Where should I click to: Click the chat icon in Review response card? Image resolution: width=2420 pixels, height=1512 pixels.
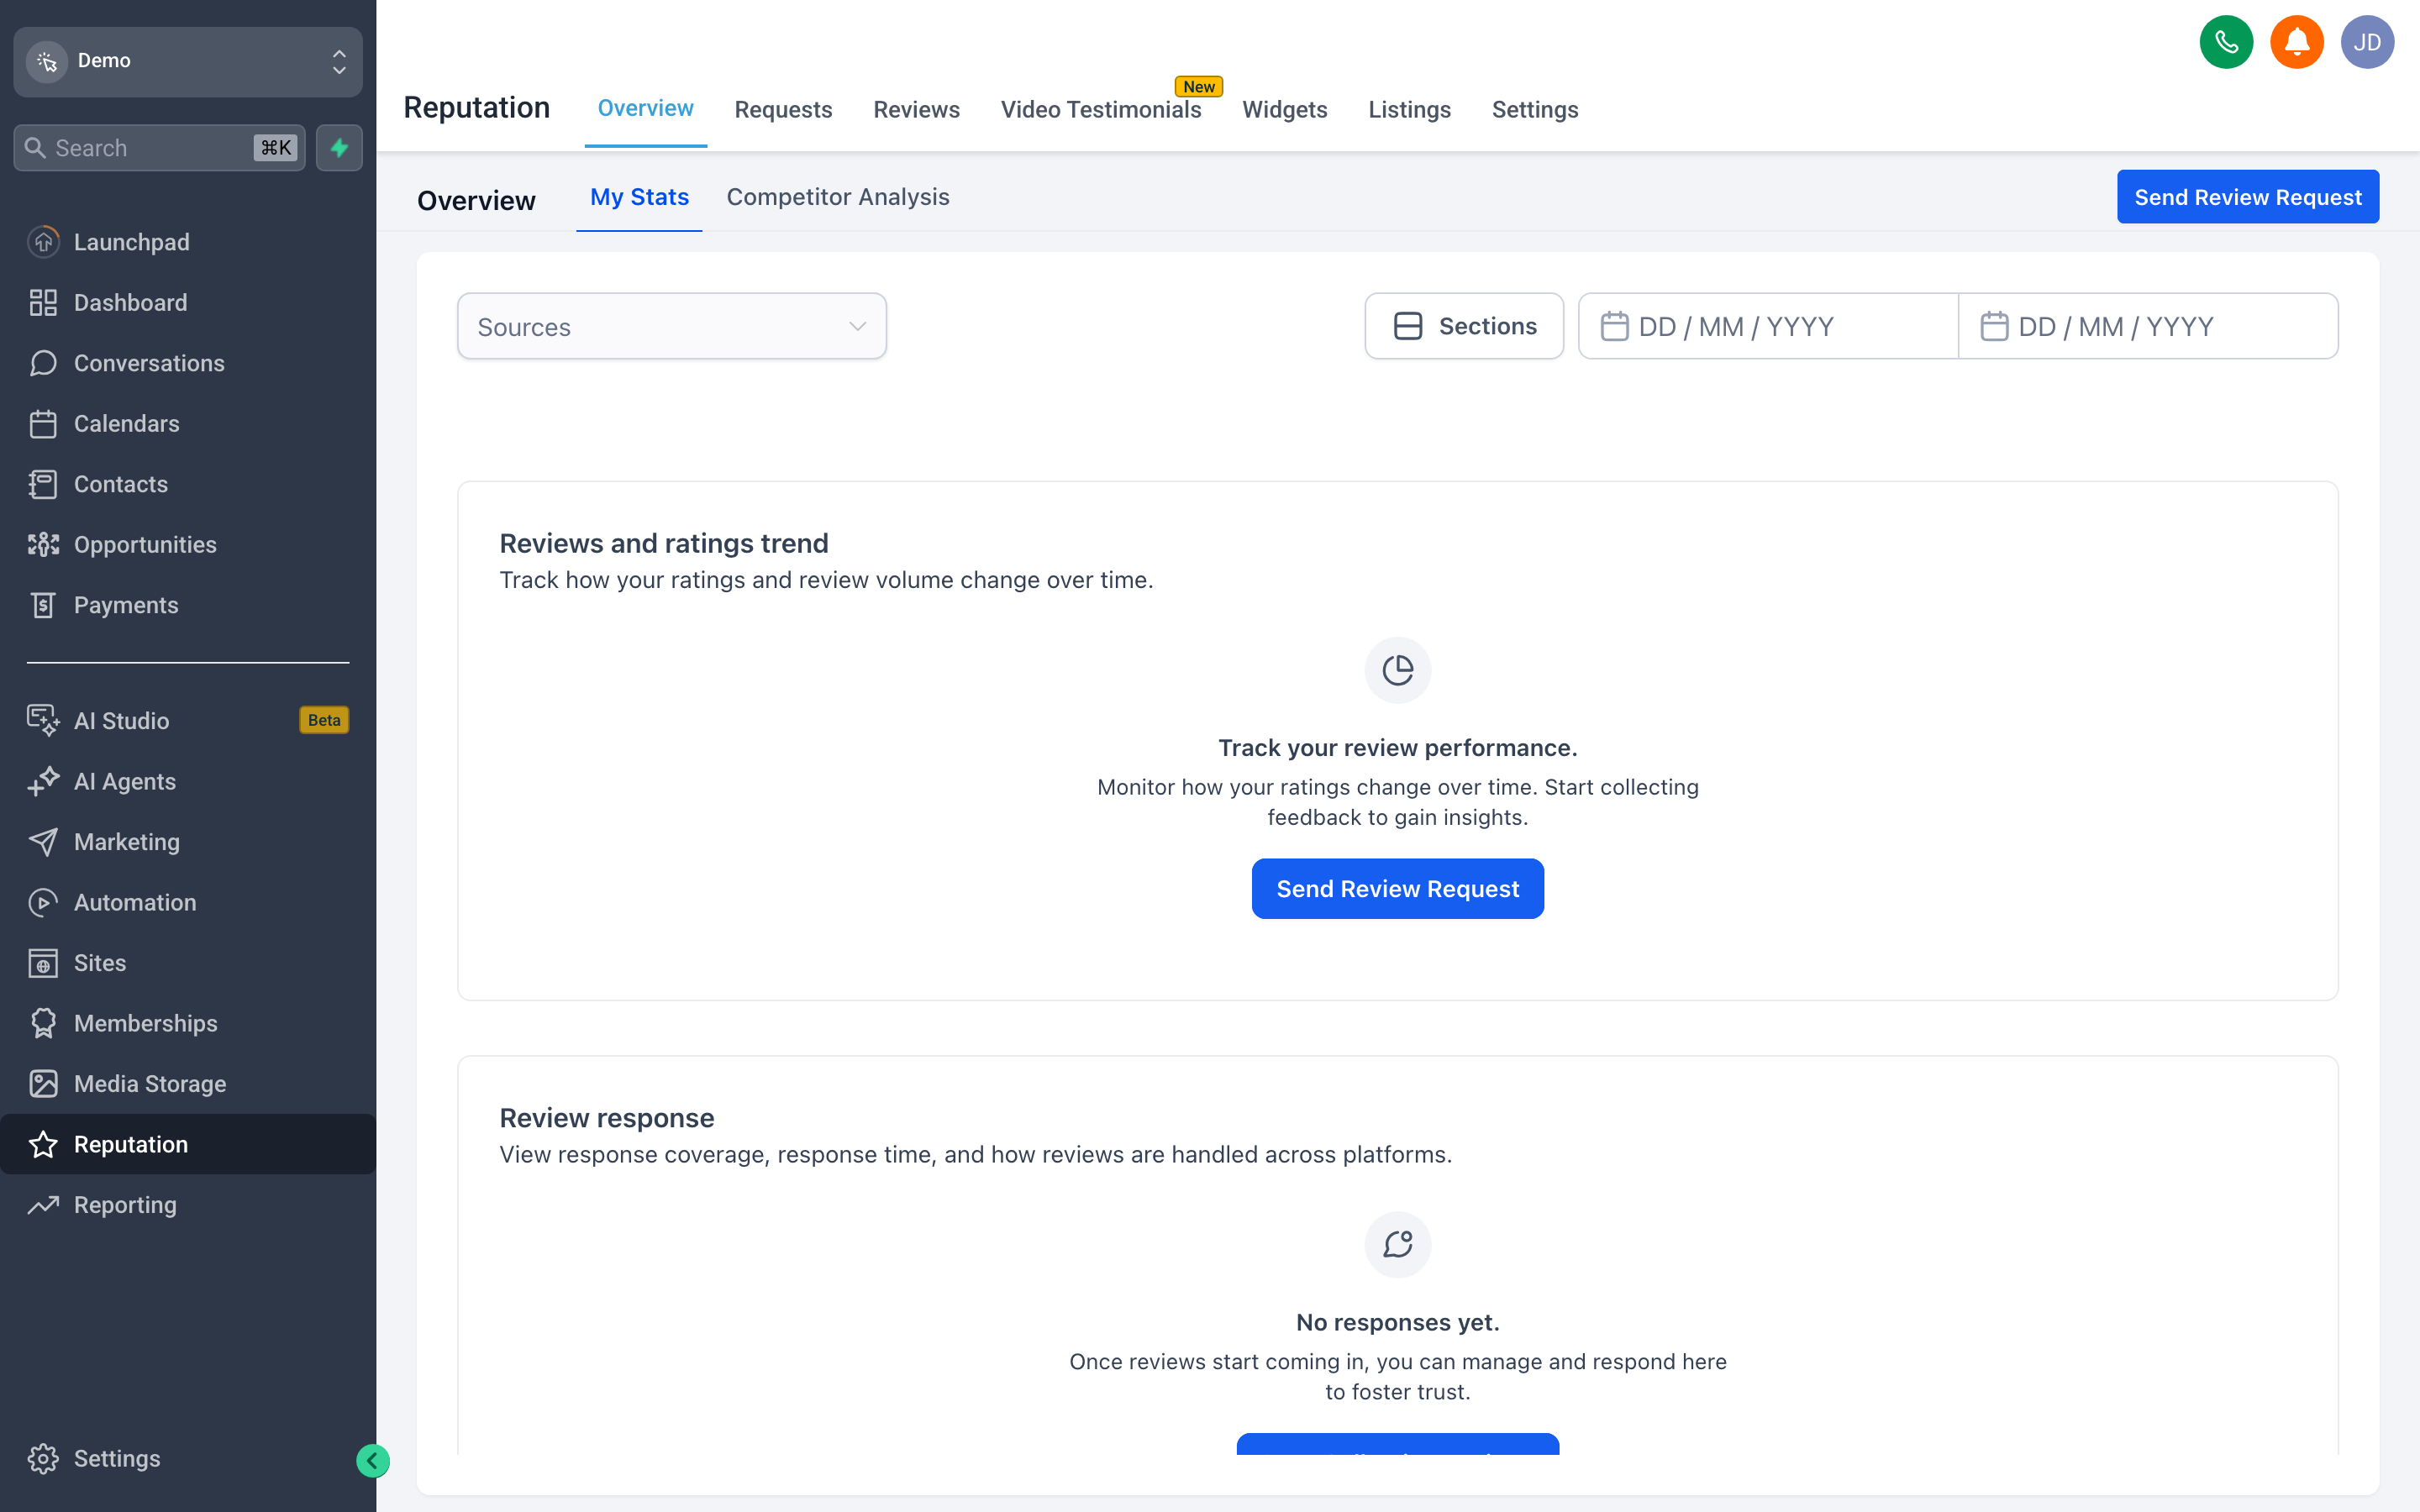[1397, 1244]
